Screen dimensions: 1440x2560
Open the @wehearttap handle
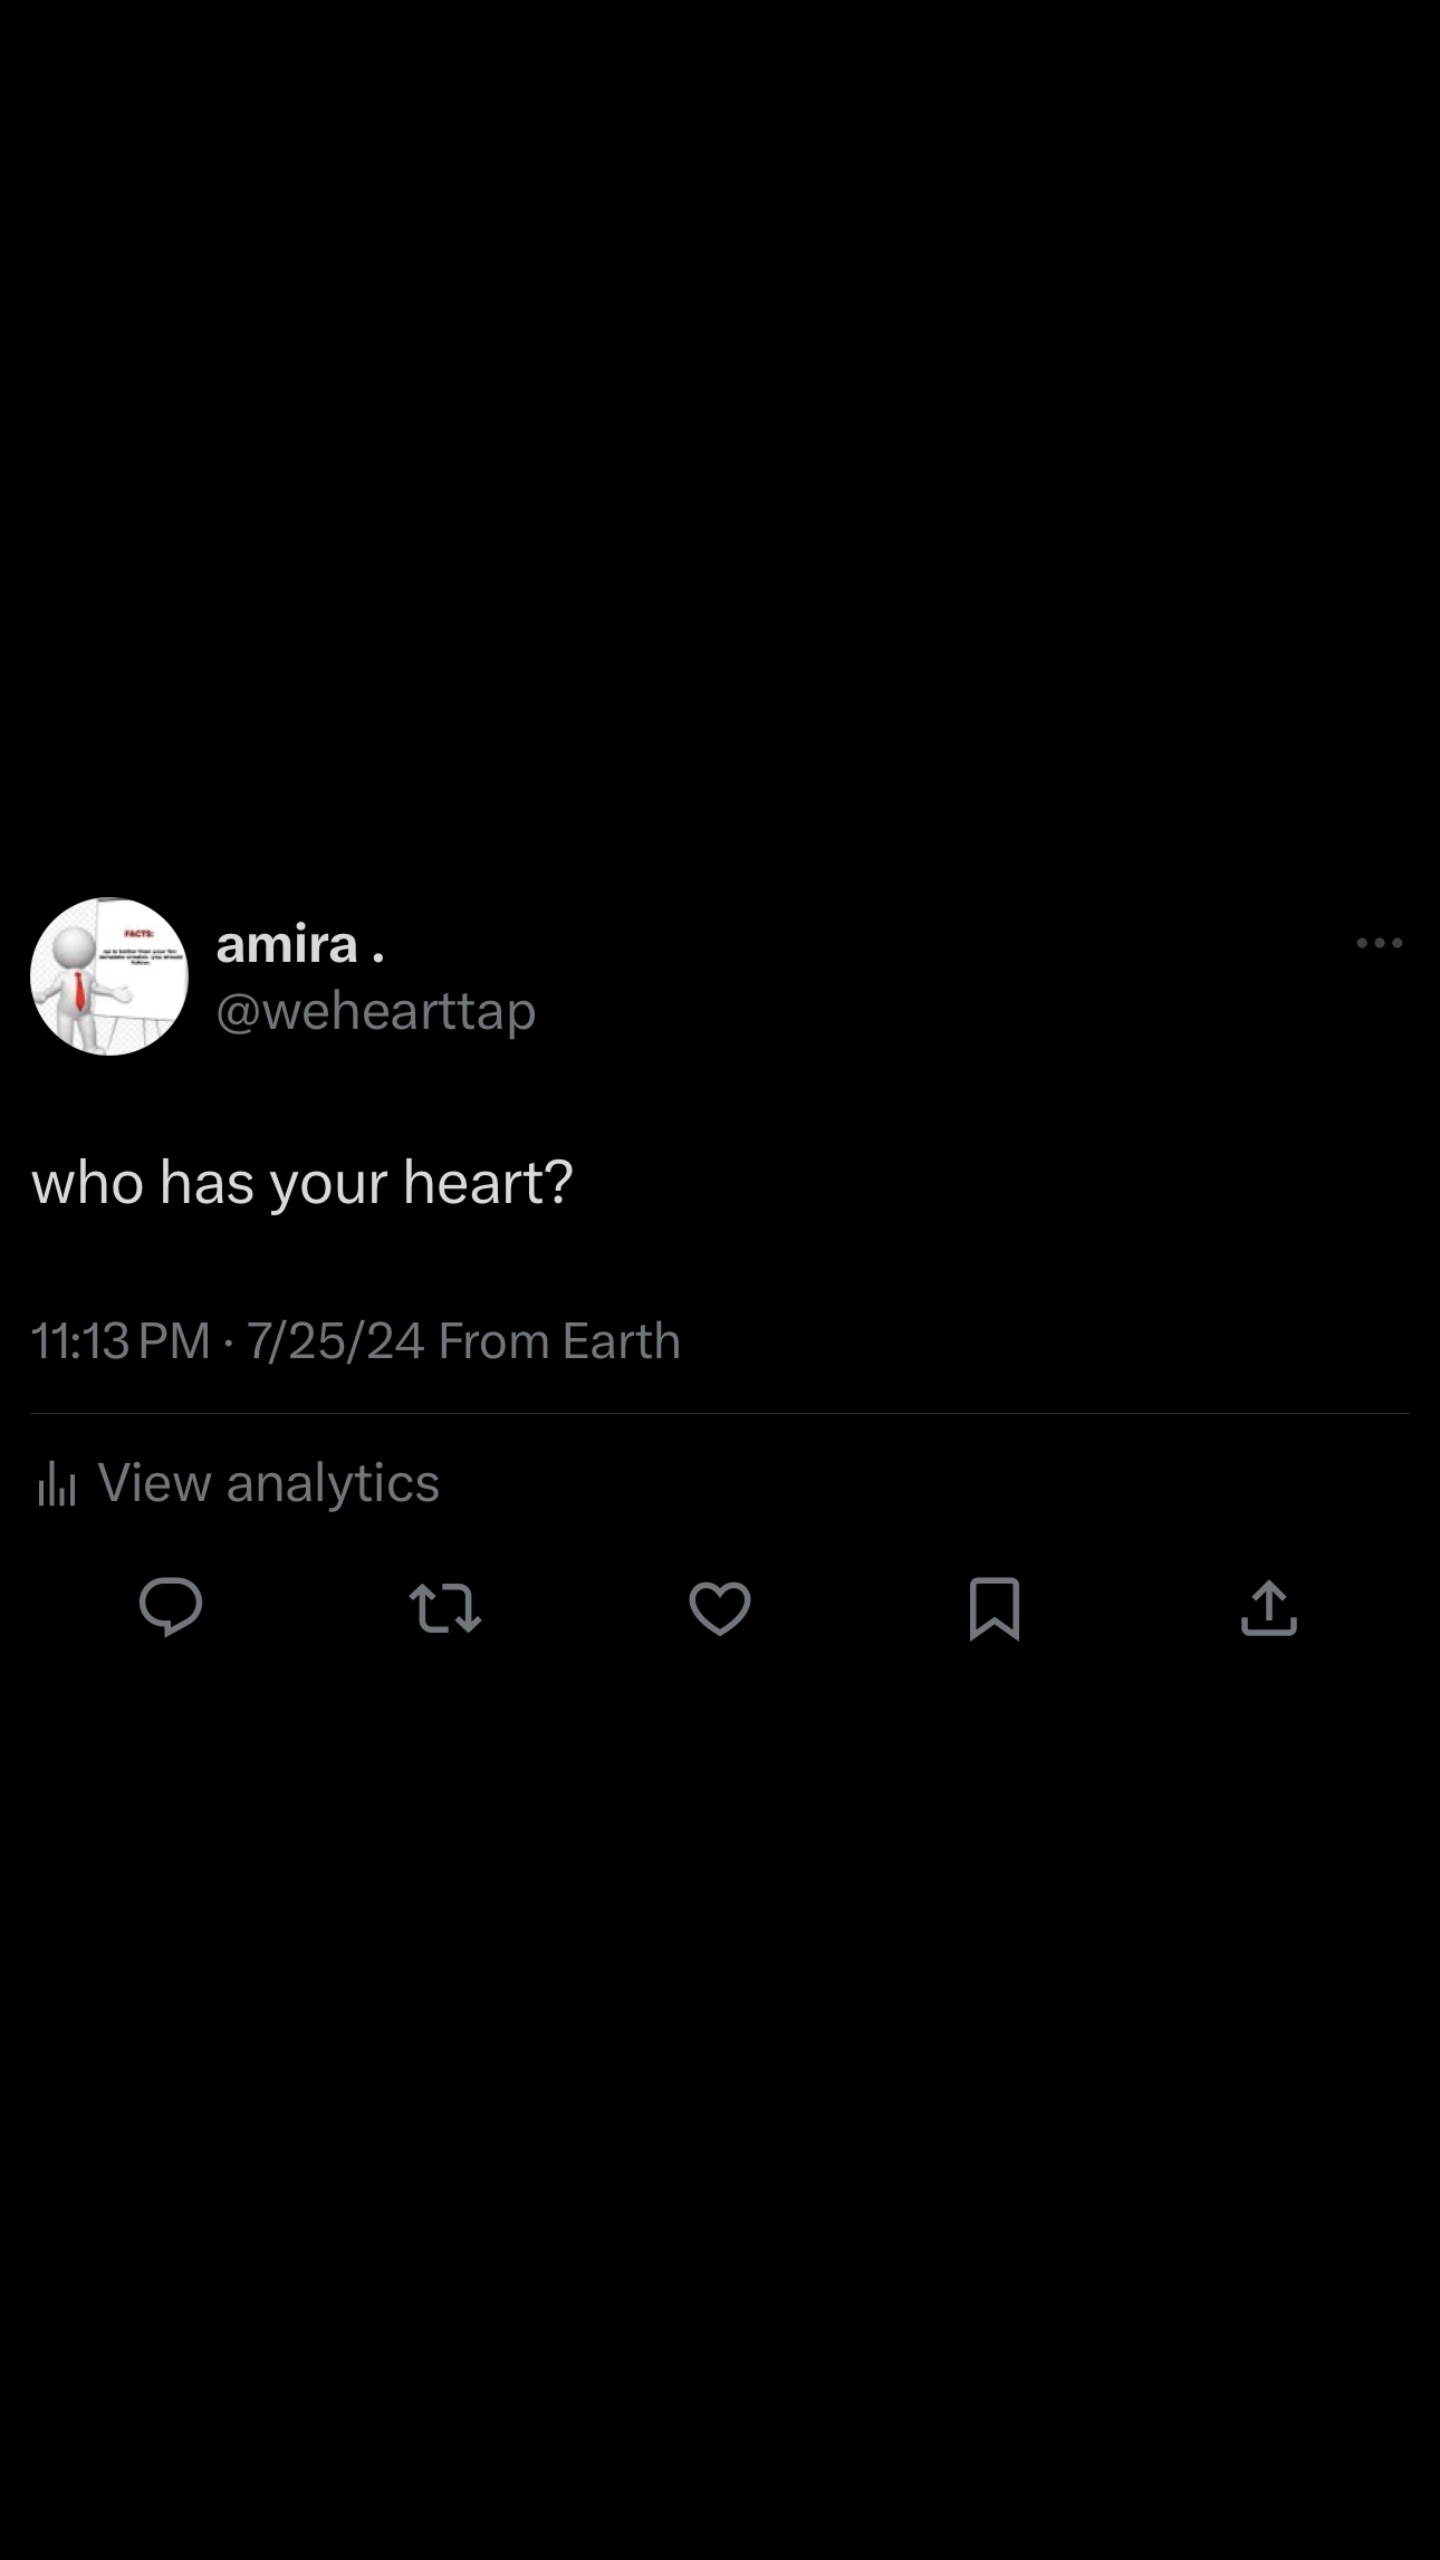click(x=376, y=1011)
